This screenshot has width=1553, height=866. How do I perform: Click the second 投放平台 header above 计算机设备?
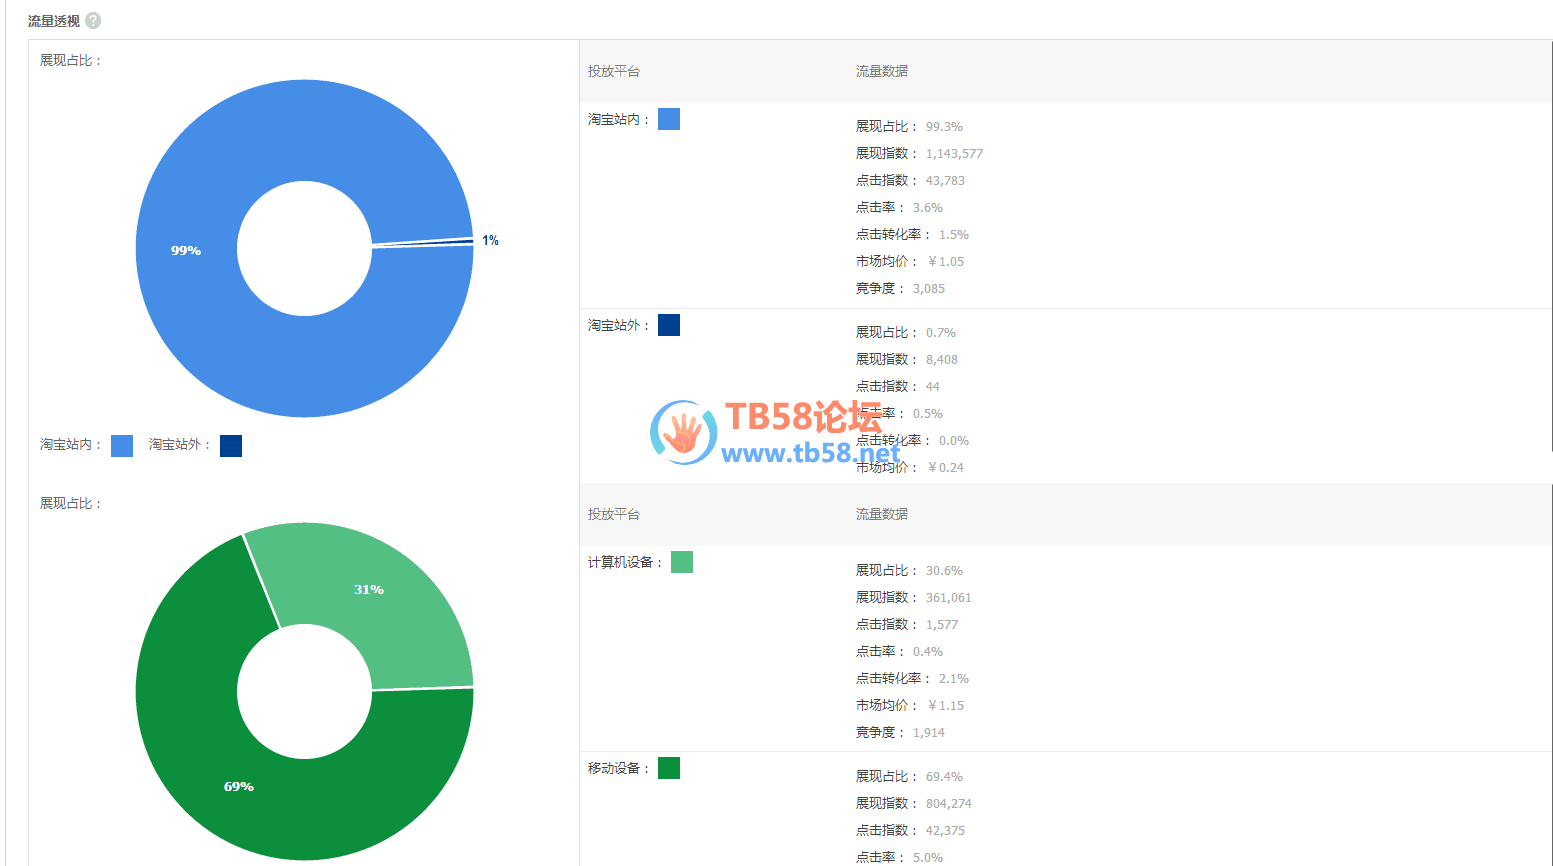pos(614,514)
